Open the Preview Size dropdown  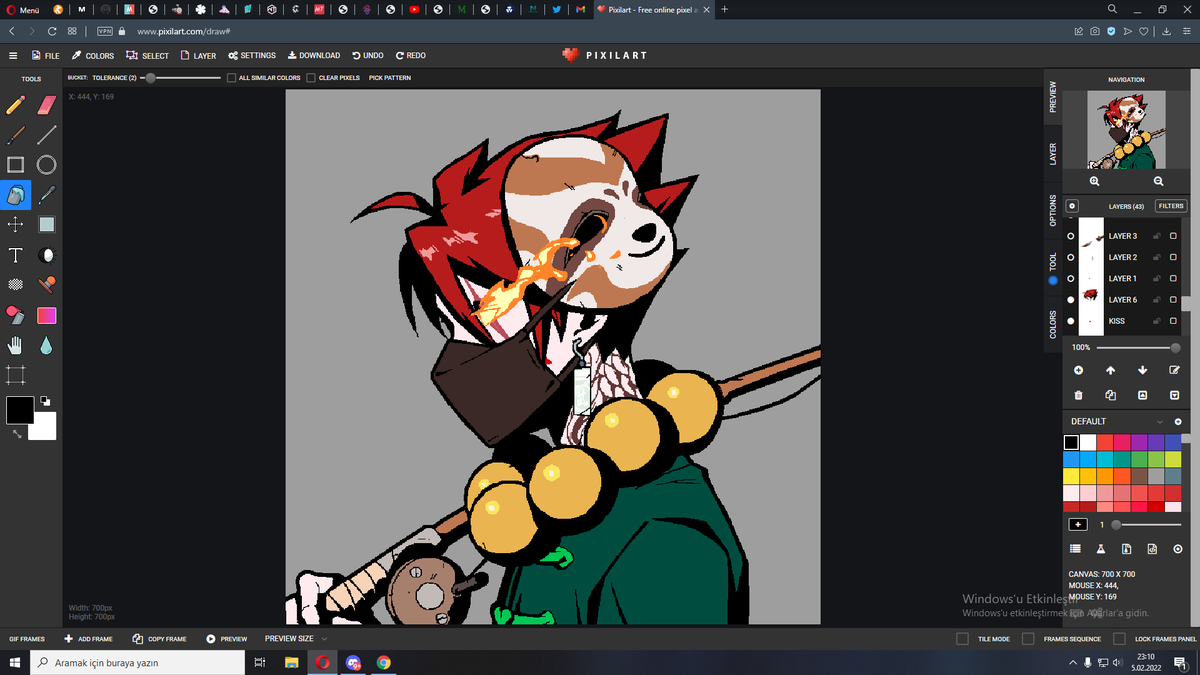click(x=296, y=638)
